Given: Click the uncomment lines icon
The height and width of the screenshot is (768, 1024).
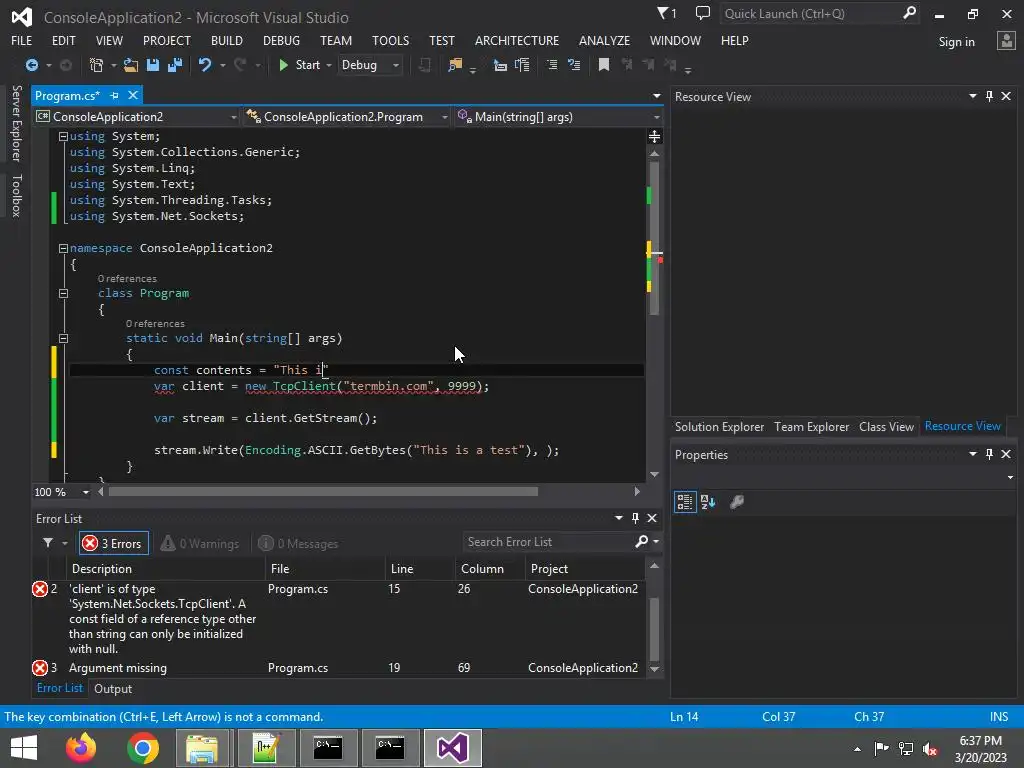Looking at the screenshot, I should (574, 65).
